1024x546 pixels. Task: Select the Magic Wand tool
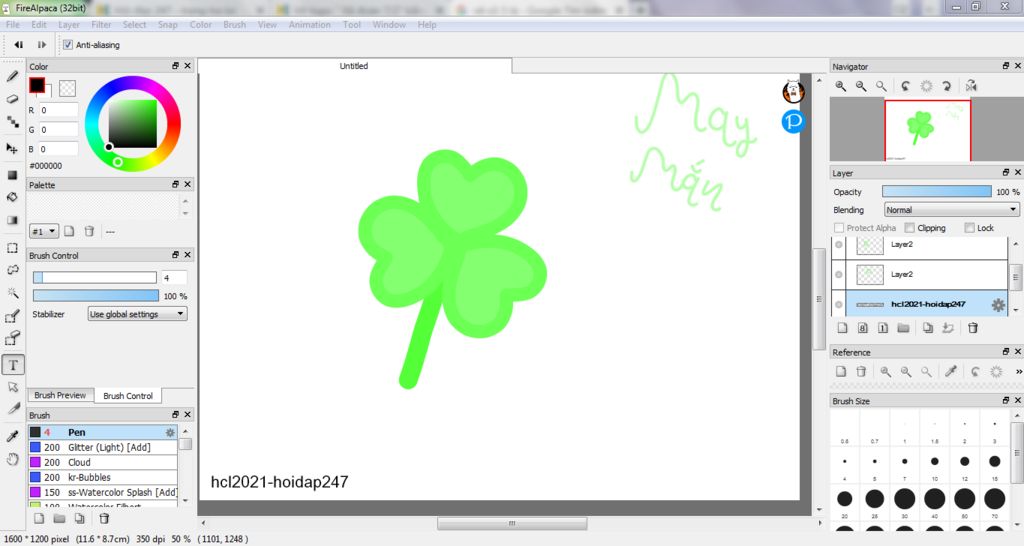click(12, 293)
